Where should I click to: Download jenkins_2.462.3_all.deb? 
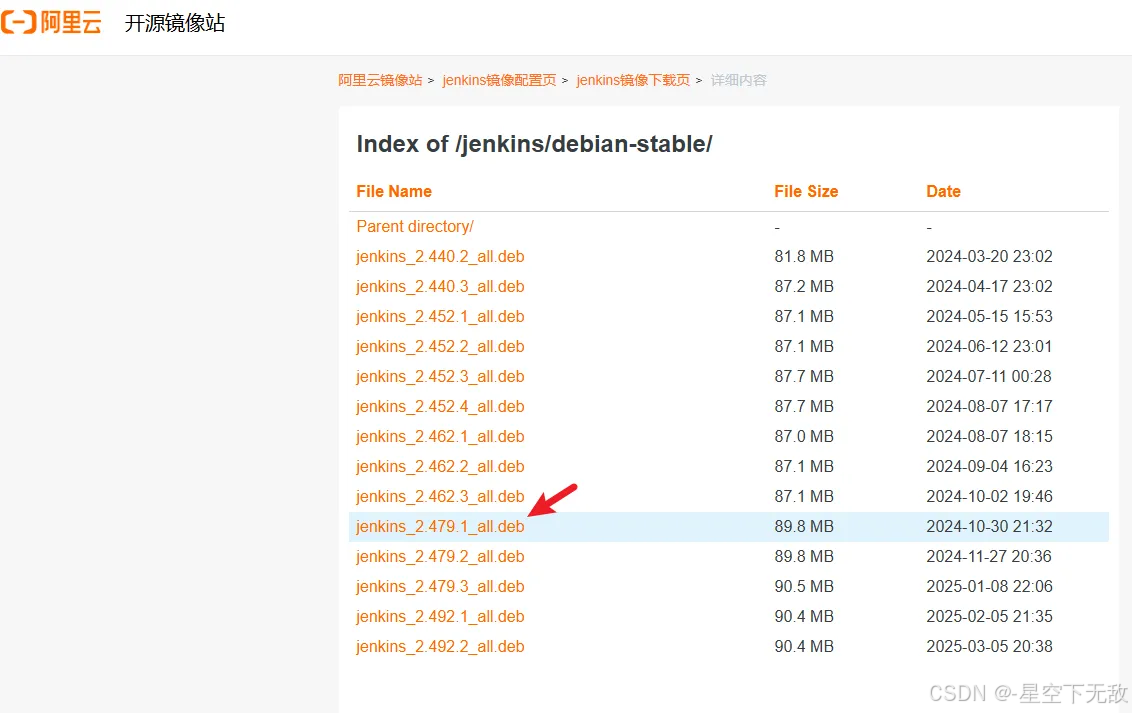click(440, 497)
